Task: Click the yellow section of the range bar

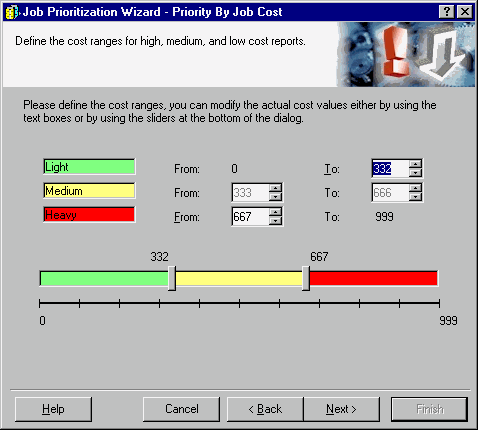Action: tap(239, 278)
